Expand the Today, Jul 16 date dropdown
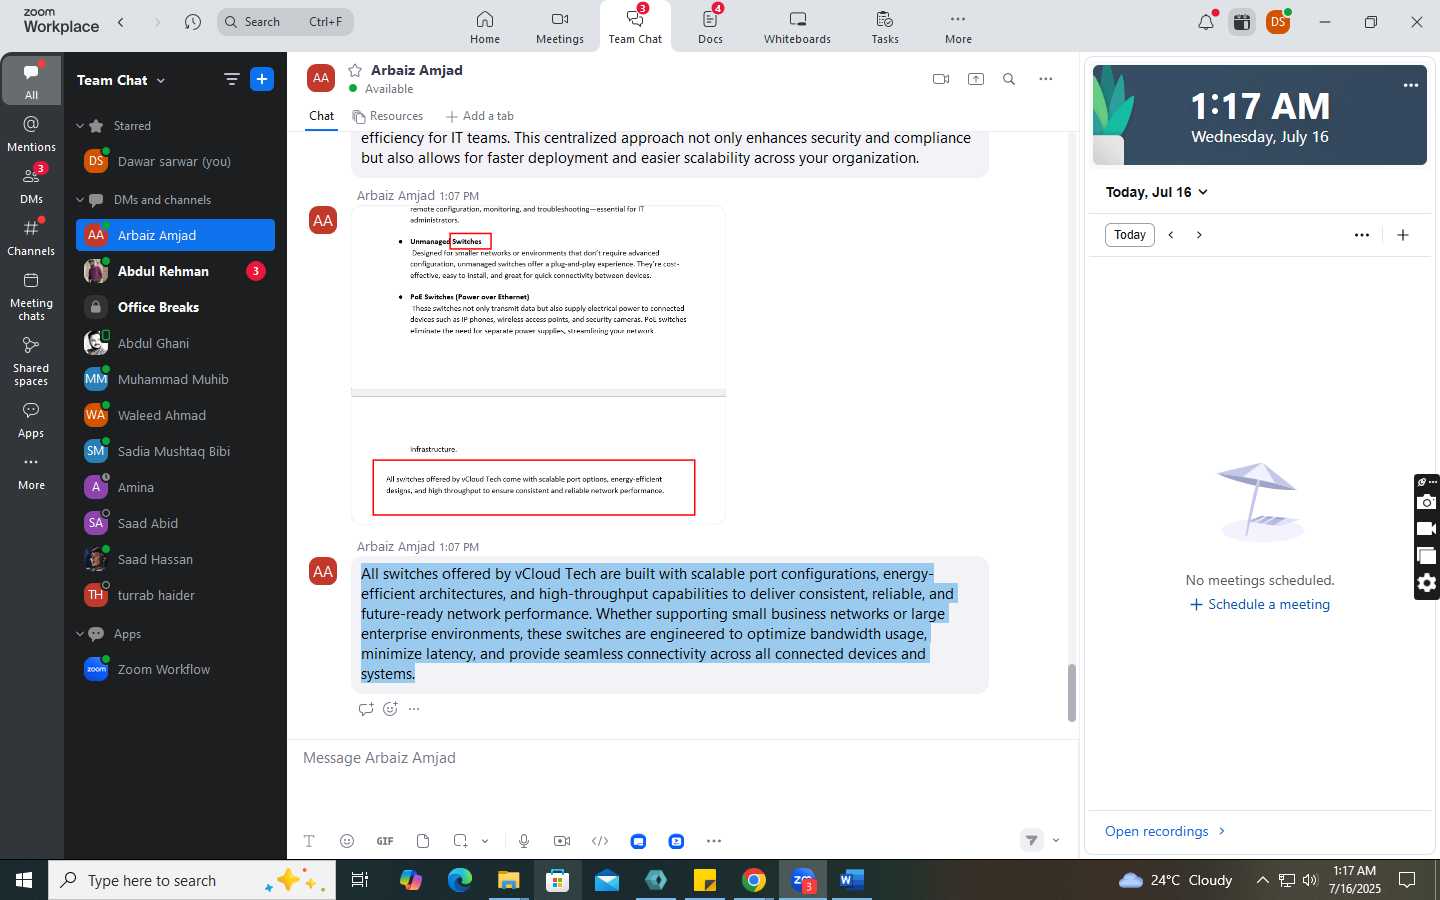The width and height of the screenshot is (1440, 900). point(1157,192)
